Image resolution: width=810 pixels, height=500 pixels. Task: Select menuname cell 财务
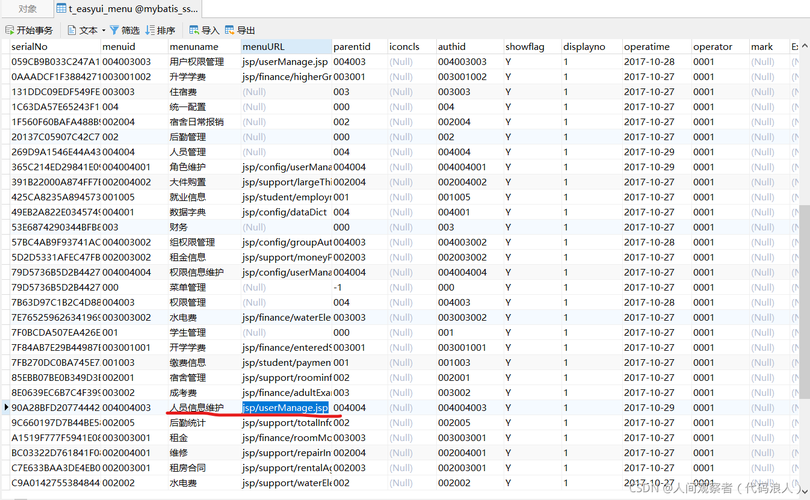(205, 227)
